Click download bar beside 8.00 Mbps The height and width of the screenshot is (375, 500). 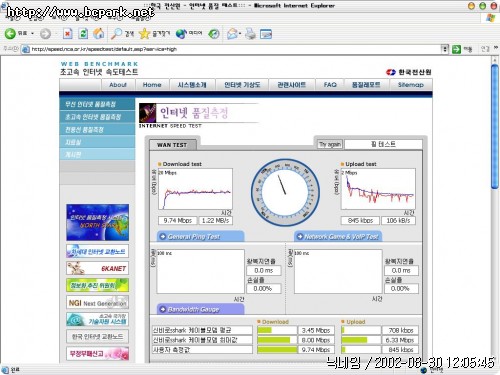pos(277,340)
